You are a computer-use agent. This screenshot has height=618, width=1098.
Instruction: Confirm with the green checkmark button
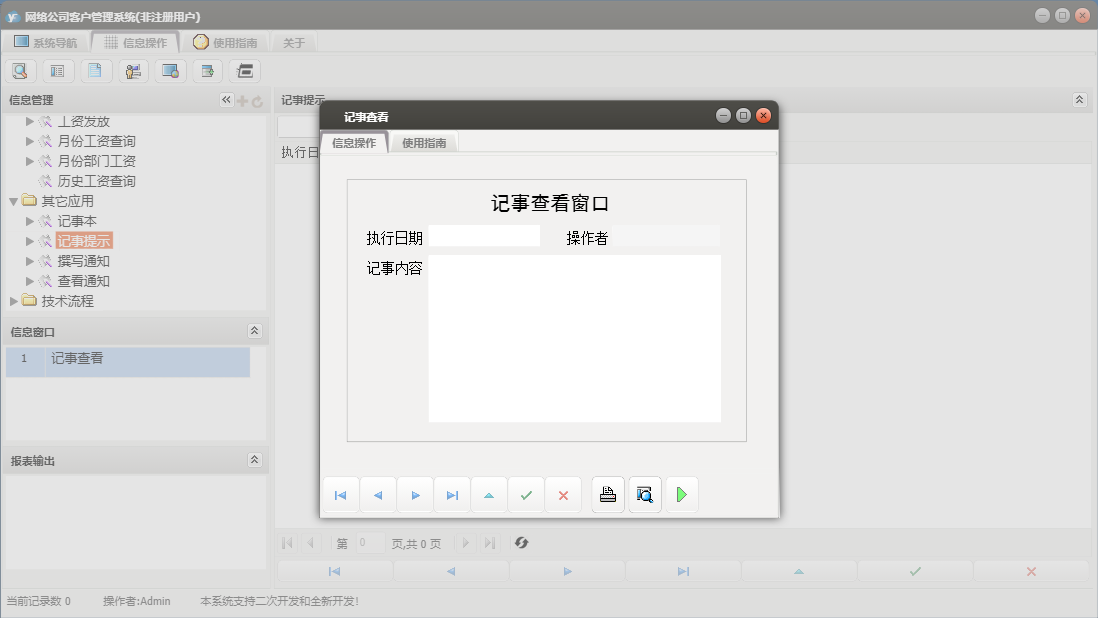coord(526,494)
